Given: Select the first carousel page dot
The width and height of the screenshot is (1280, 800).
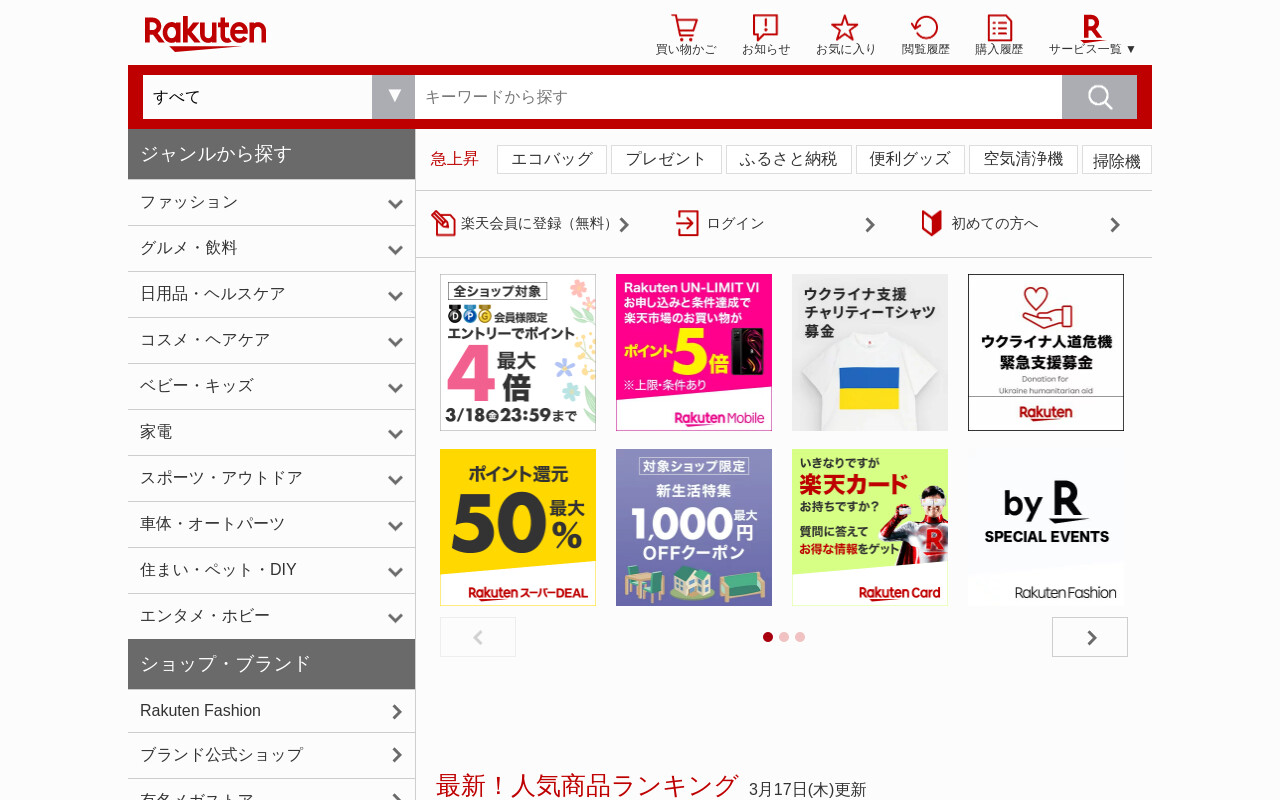Looking at the screenshot, I should 768,637.
